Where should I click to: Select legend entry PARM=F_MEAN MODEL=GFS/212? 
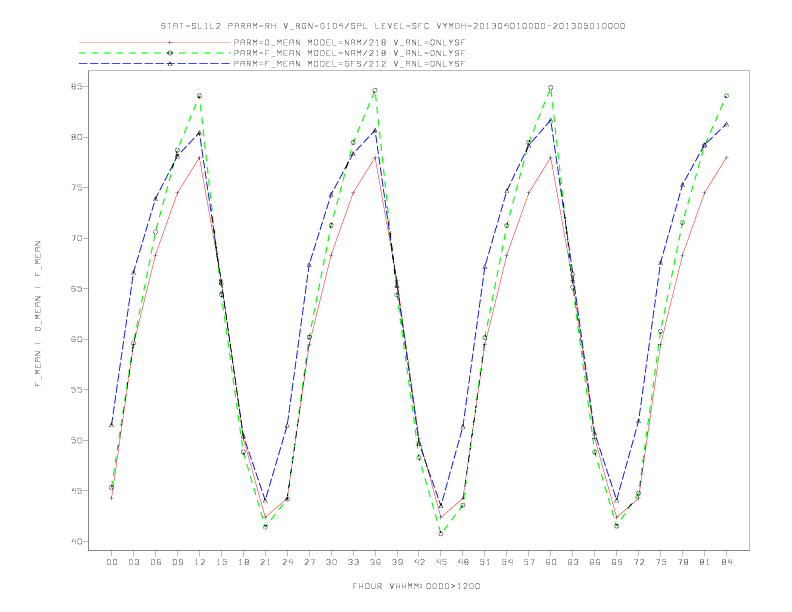pyautogui.click(x=349, y=64)
